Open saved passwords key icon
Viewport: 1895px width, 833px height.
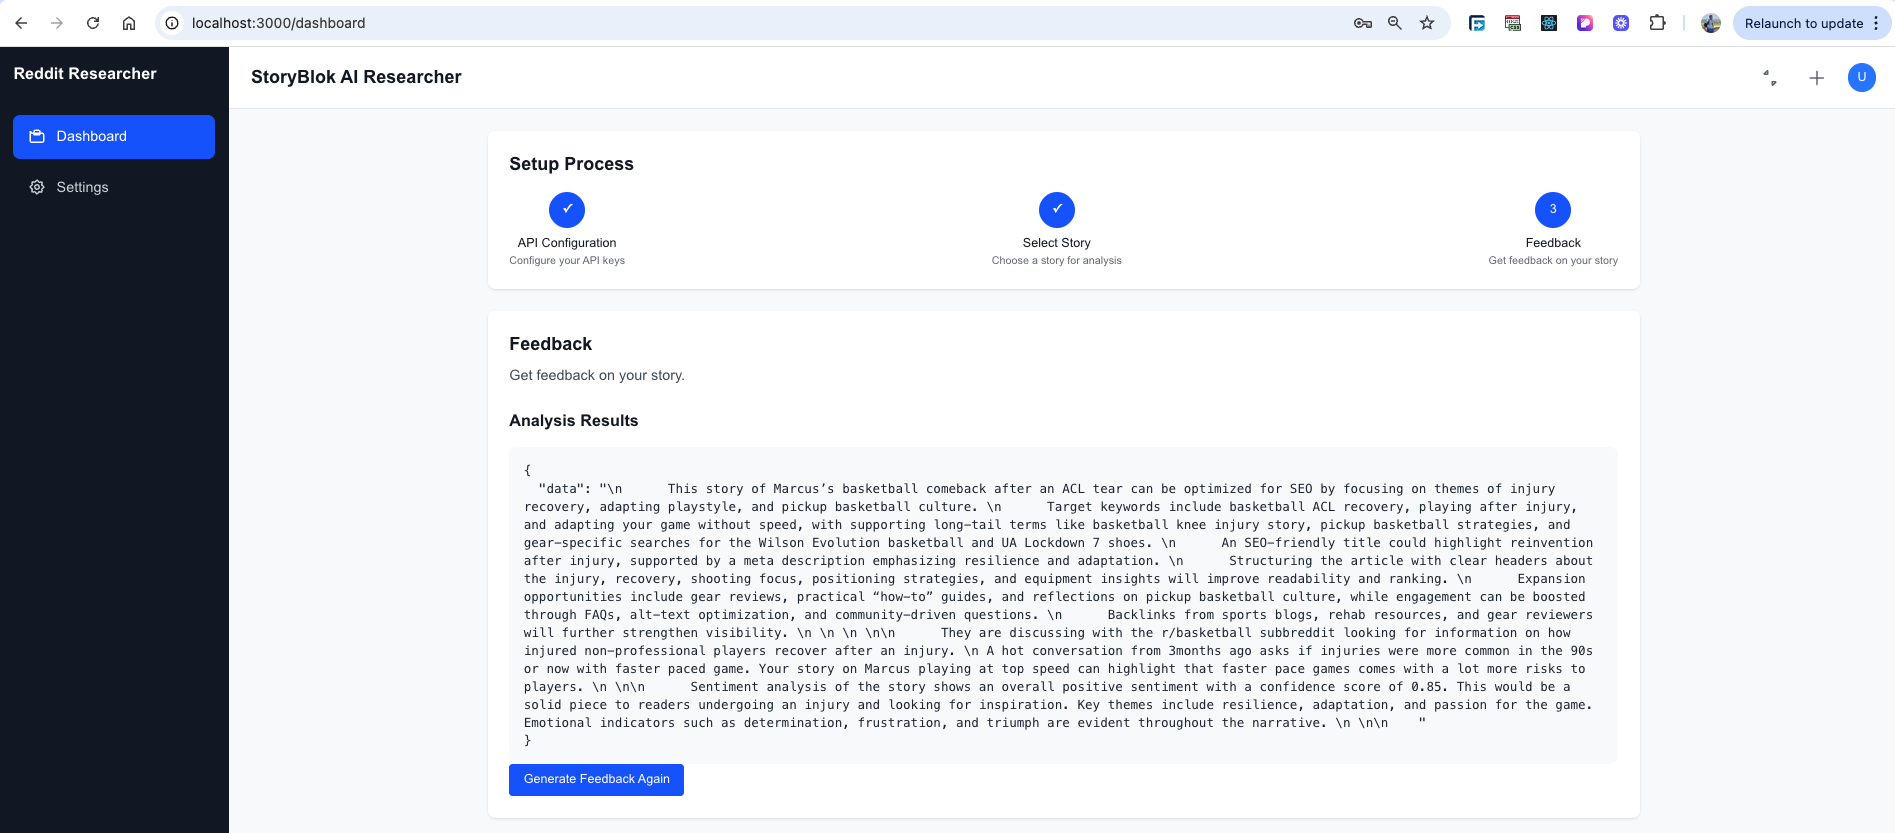(1362, 23)
